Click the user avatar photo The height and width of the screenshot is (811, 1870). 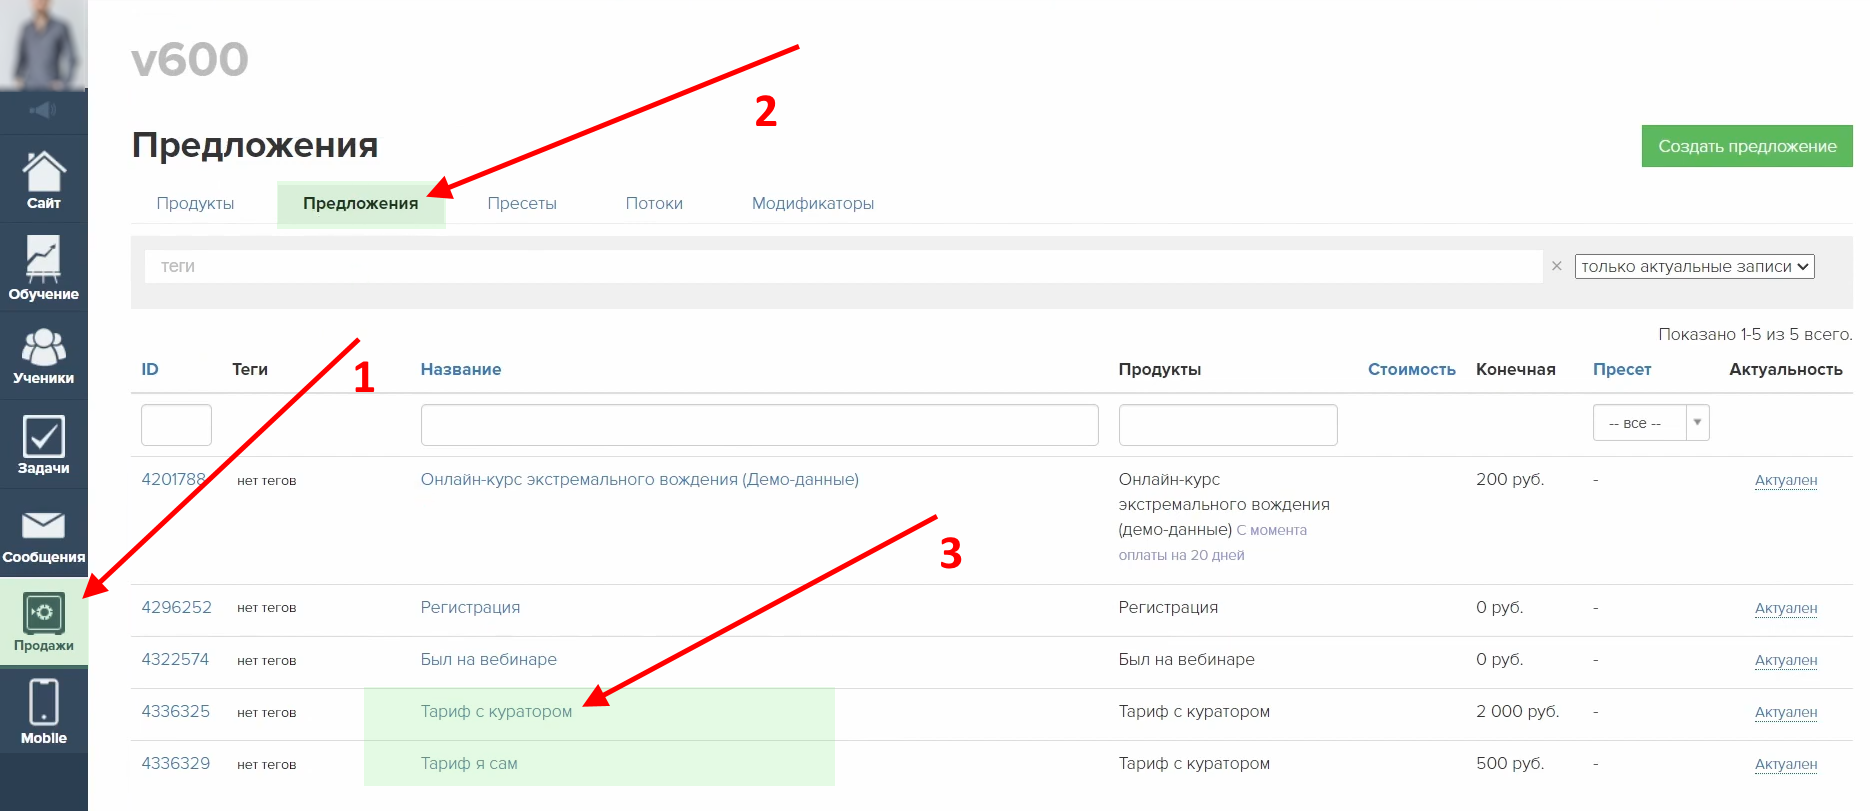click(x=43, y=44)
